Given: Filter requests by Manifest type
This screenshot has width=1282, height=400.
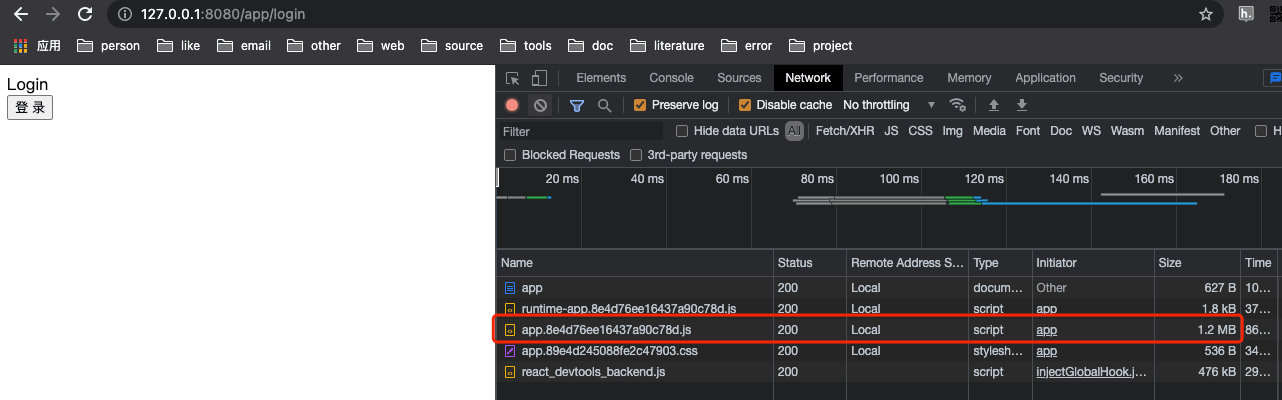Looking at the screenshot, I should (x=1177, y=131).
